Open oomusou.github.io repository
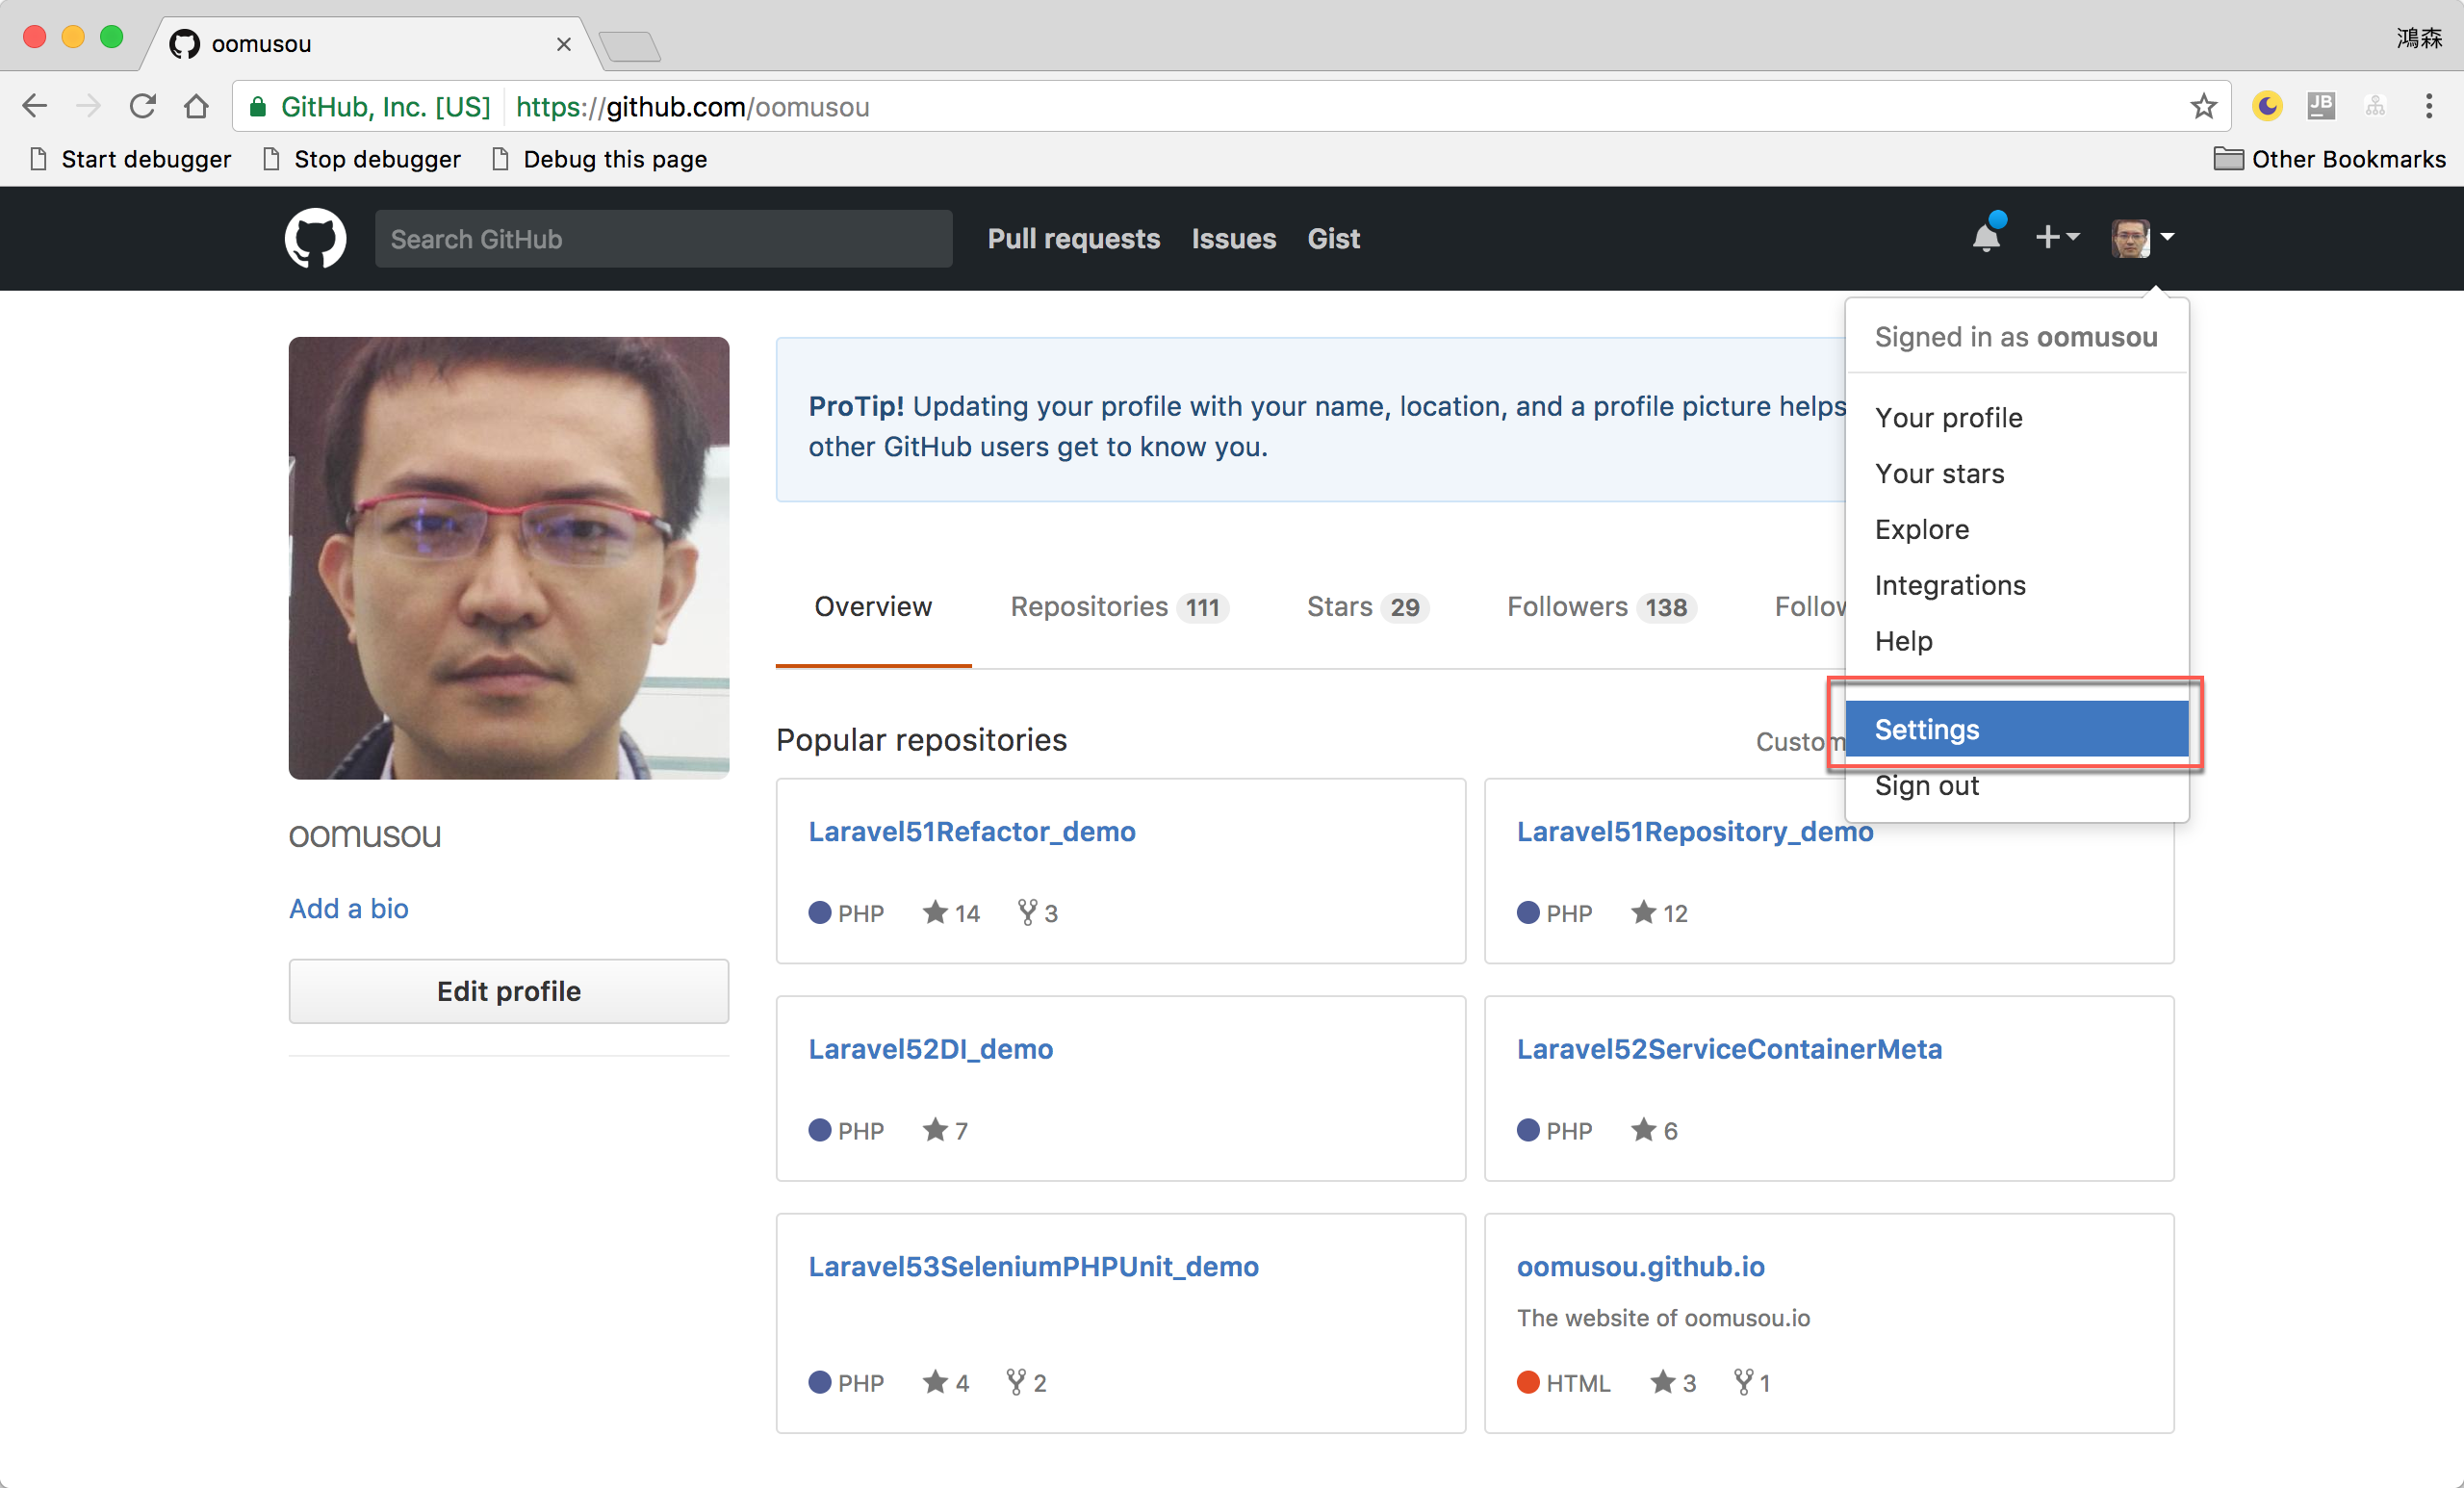 coord(1641,1267)
